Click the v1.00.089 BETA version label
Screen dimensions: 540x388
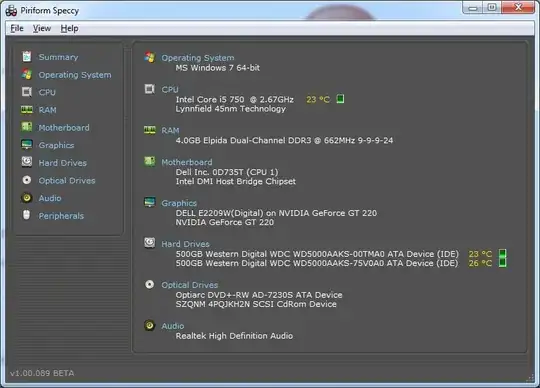[x=42, y=373]
